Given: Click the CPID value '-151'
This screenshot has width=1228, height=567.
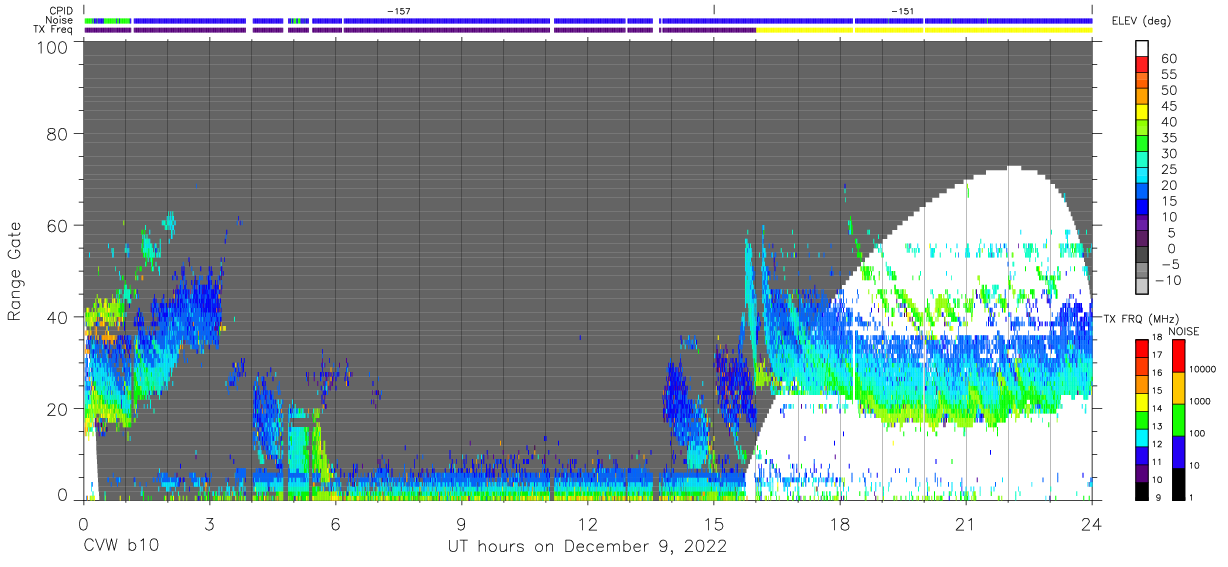Looking at the screenshot, I should 902,11.
